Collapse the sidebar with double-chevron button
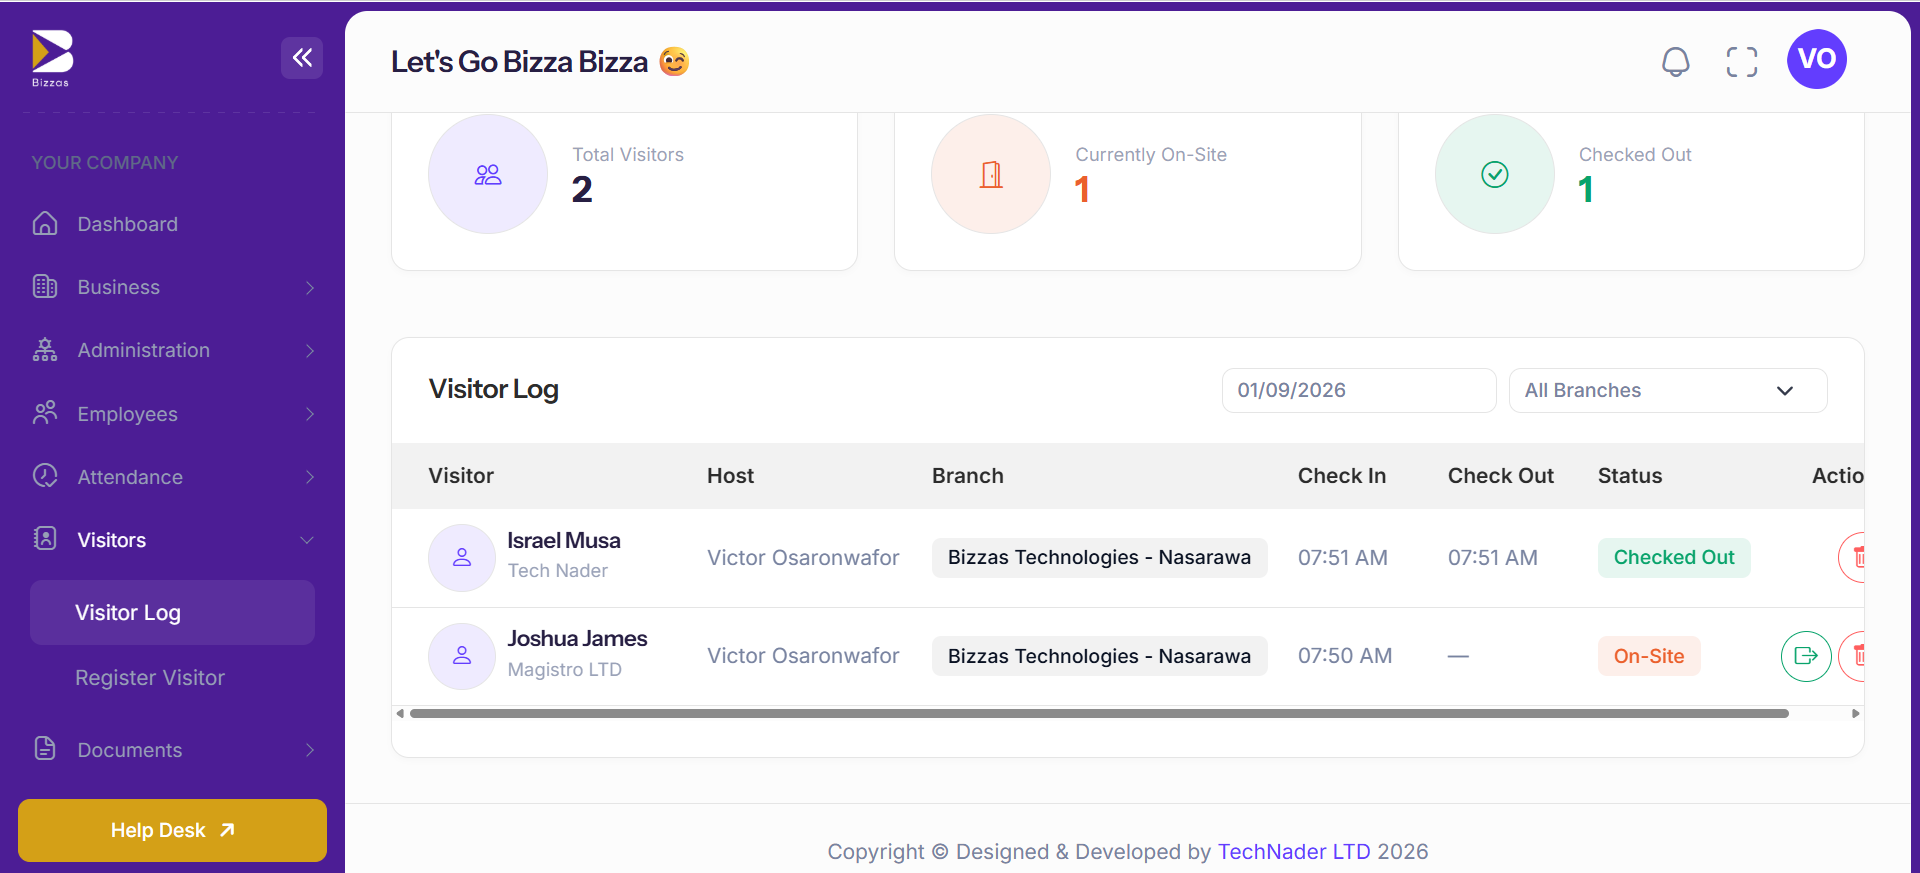The height and width of the screenshot is (873, 1920). [x=302, y=58]
